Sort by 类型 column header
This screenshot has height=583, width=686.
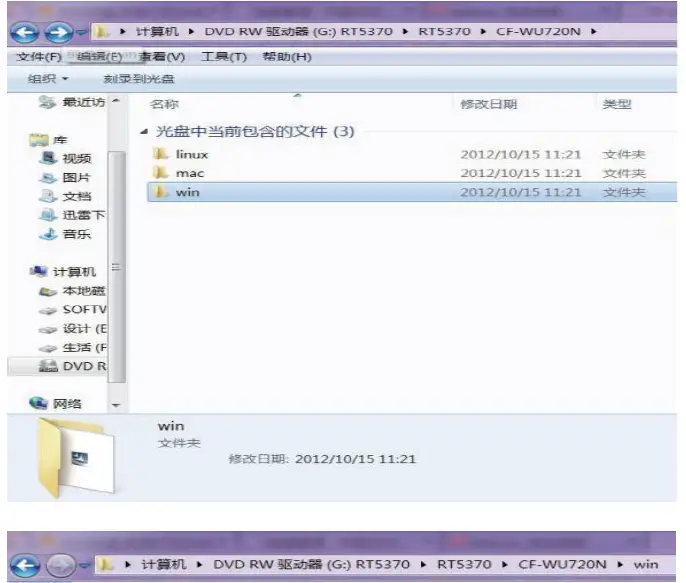click(x=616, y=104)
